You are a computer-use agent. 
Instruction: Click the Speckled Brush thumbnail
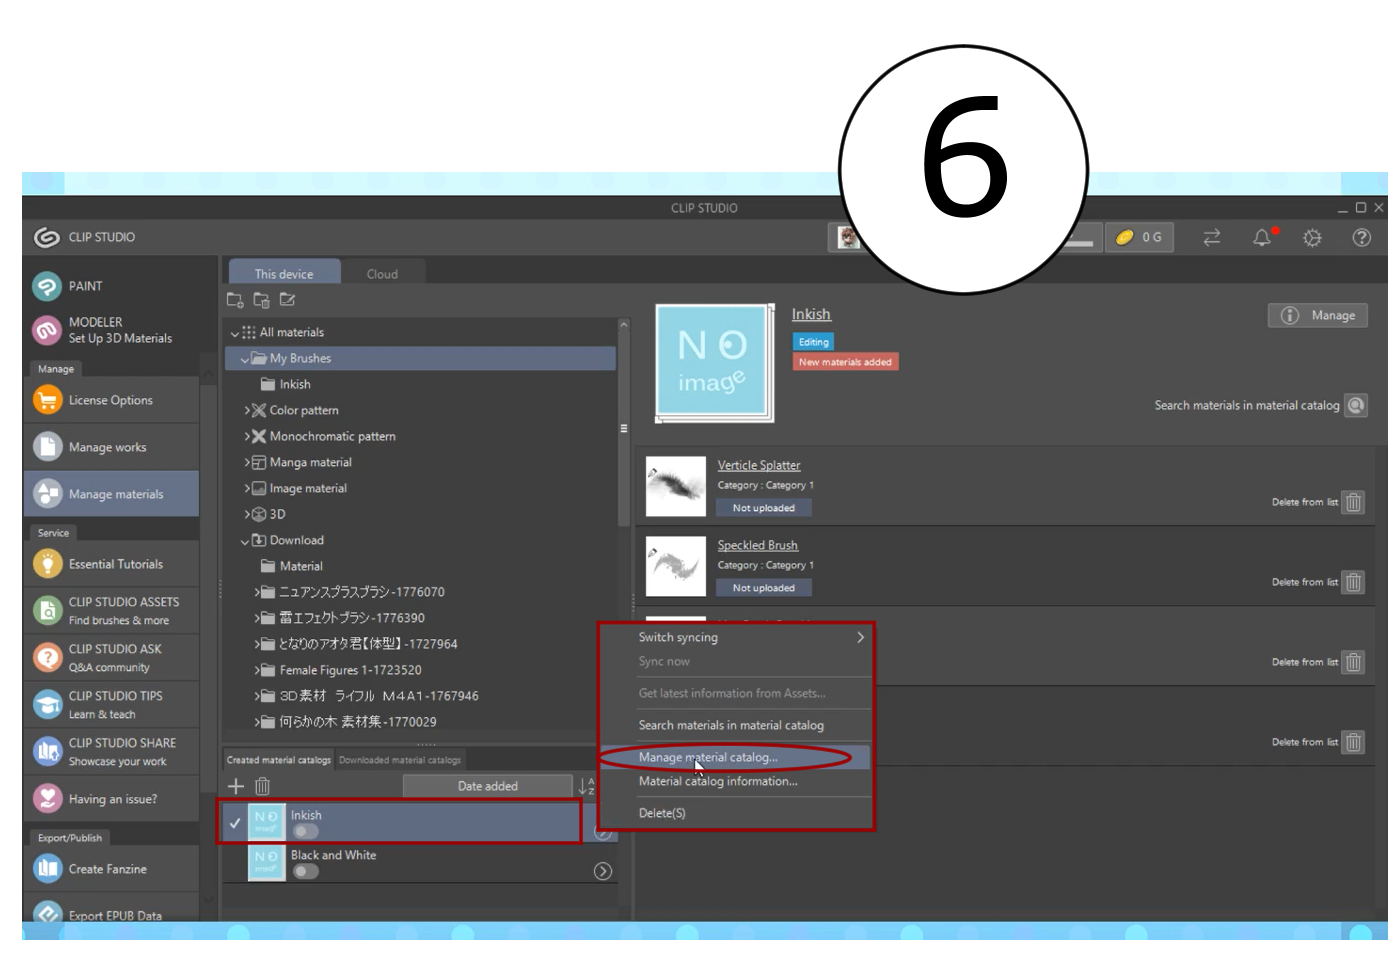click(x=676, y=566)
